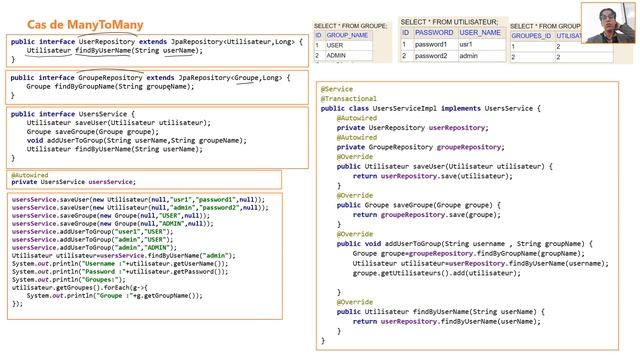This screenshot has width=640, height=360.
Task: Click the saveGroupe(new Groupe(null,"USER",null)) line
Action: 111,216
